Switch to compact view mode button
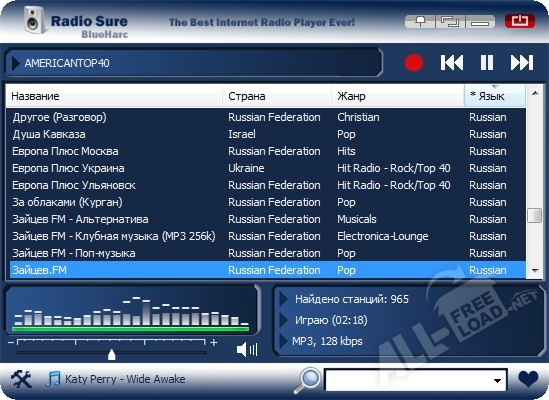Viewport: 549px width, 400px height. [450, 22]
